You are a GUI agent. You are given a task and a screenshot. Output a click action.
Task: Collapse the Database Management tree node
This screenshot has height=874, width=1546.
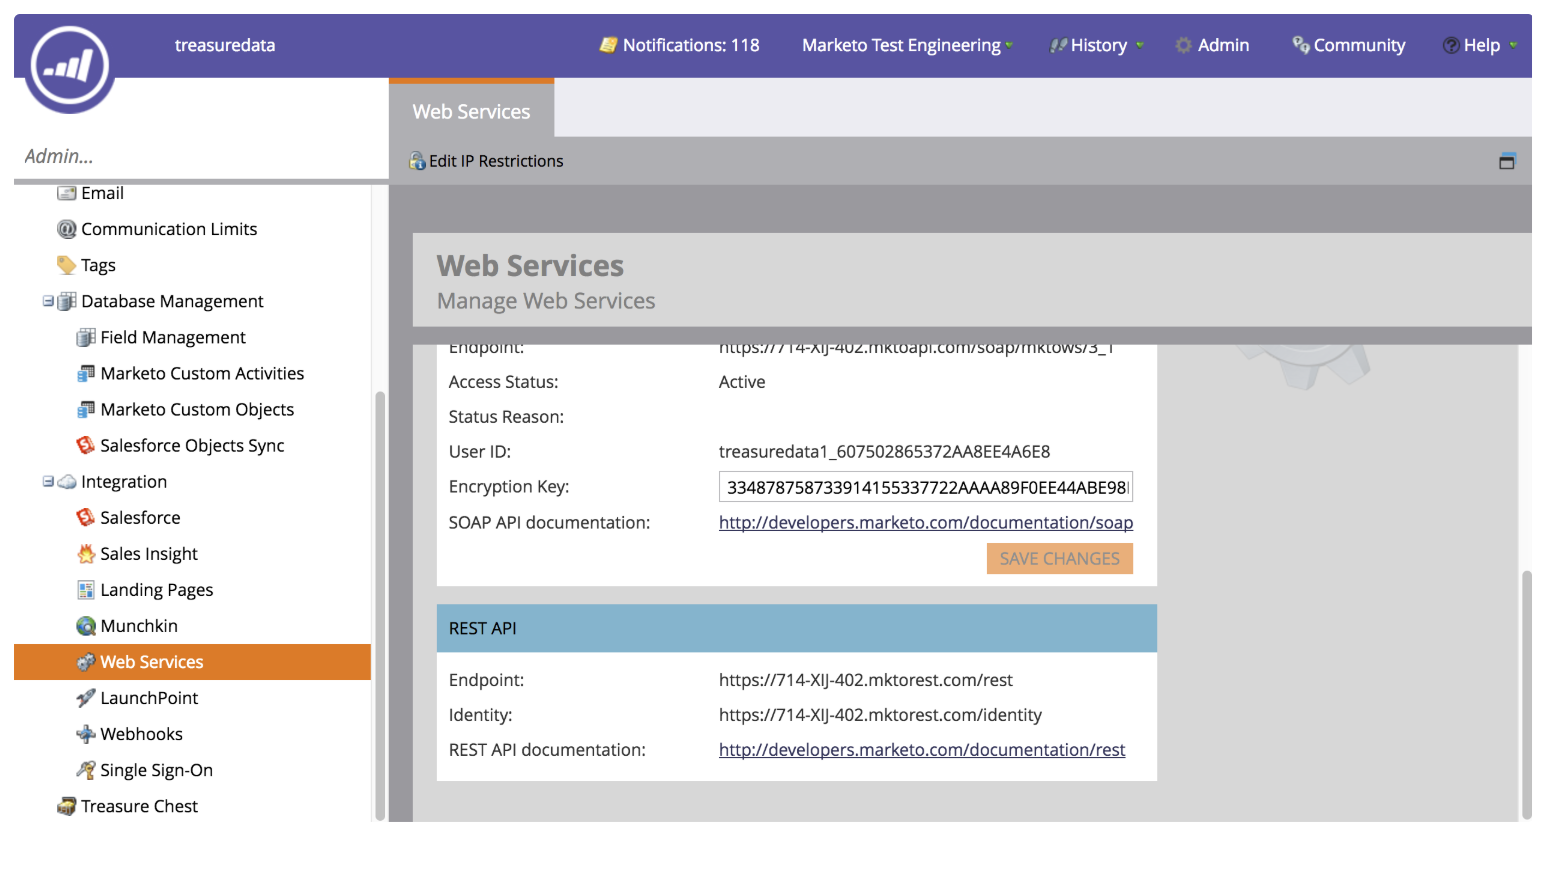click(48, 301)
